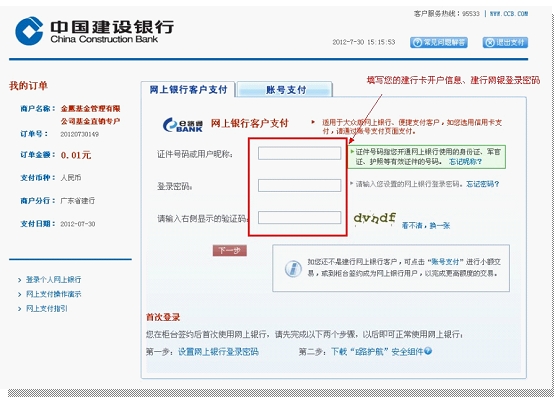Click 忘记密码? link
554x416 pixels.
[x=483, y=184]
